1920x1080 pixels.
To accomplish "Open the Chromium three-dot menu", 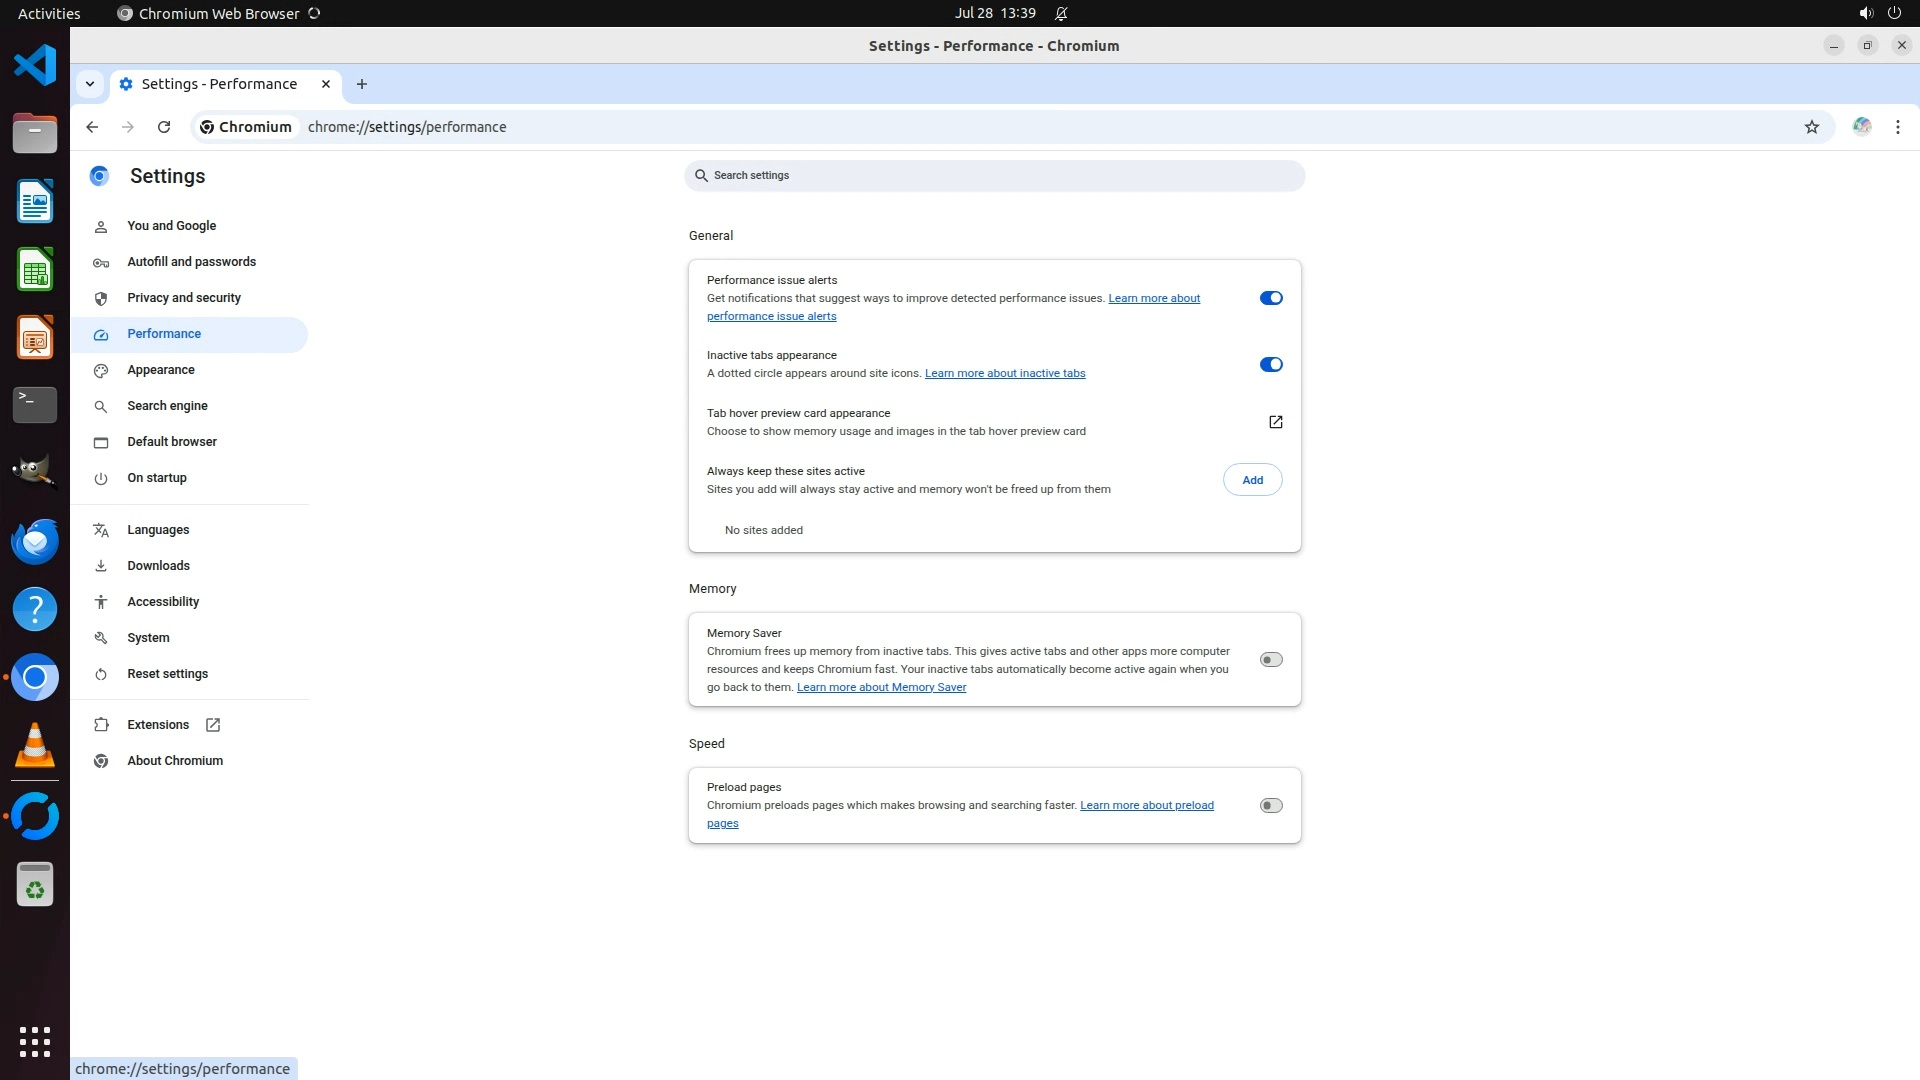I will pyautogui.click(x=1897, y=127).
